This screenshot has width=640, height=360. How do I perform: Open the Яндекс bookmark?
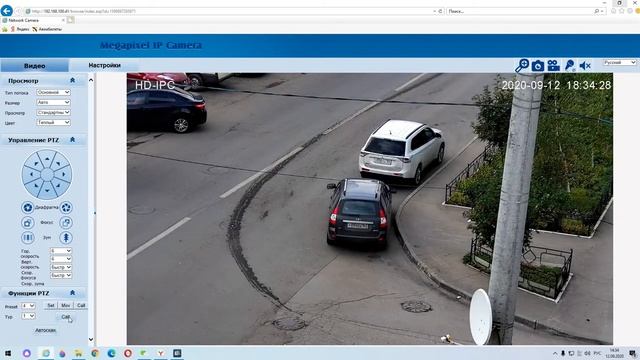coord(20,29)
